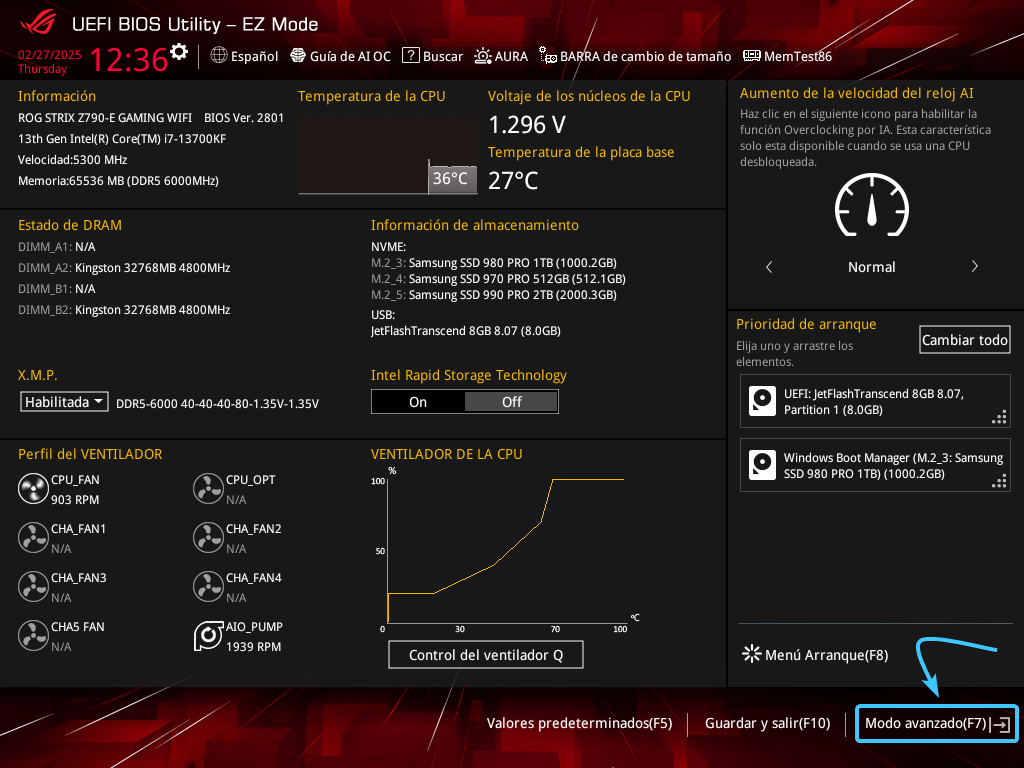Click disk icon of JetFlashTranscend entry
Viewport: 1024px width, 768px height.
(762, 402)
